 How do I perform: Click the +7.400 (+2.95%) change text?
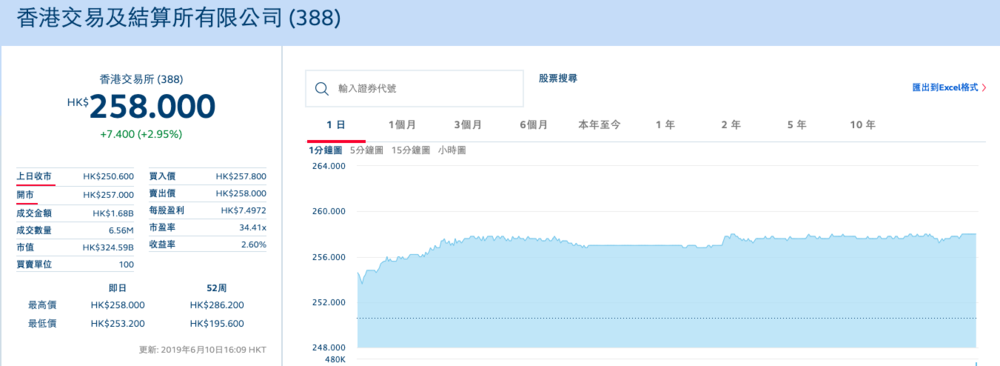141,135
